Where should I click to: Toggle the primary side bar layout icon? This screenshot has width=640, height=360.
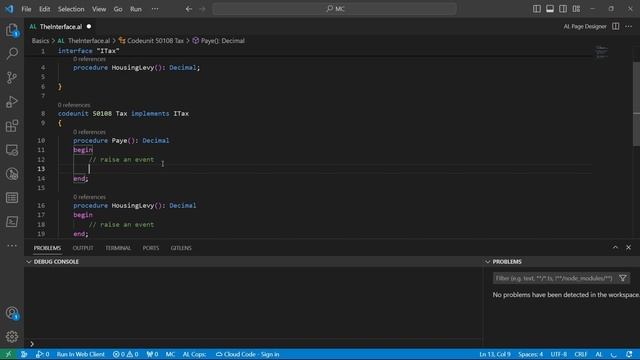(x=537, y=9)
